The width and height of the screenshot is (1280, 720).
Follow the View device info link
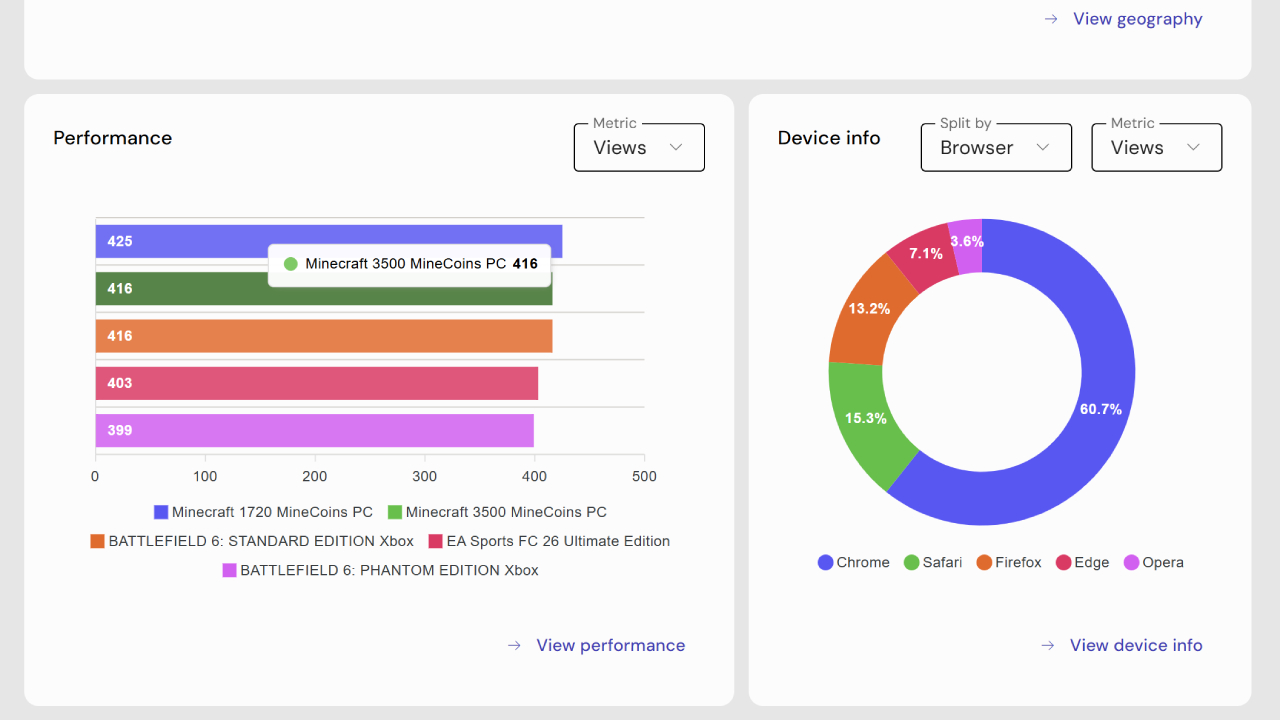click(x=1121, y=645)
